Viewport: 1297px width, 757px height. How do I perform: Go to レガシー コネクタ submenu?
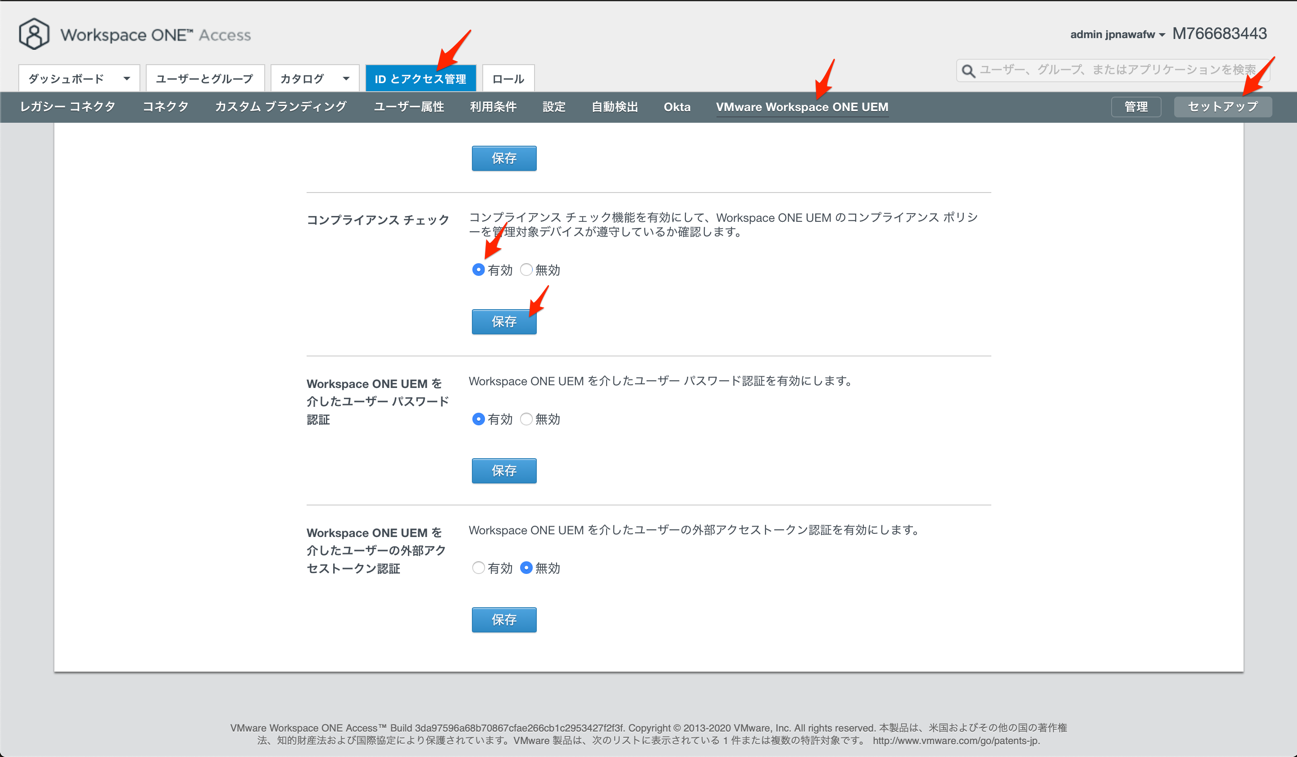pos(68,107)
